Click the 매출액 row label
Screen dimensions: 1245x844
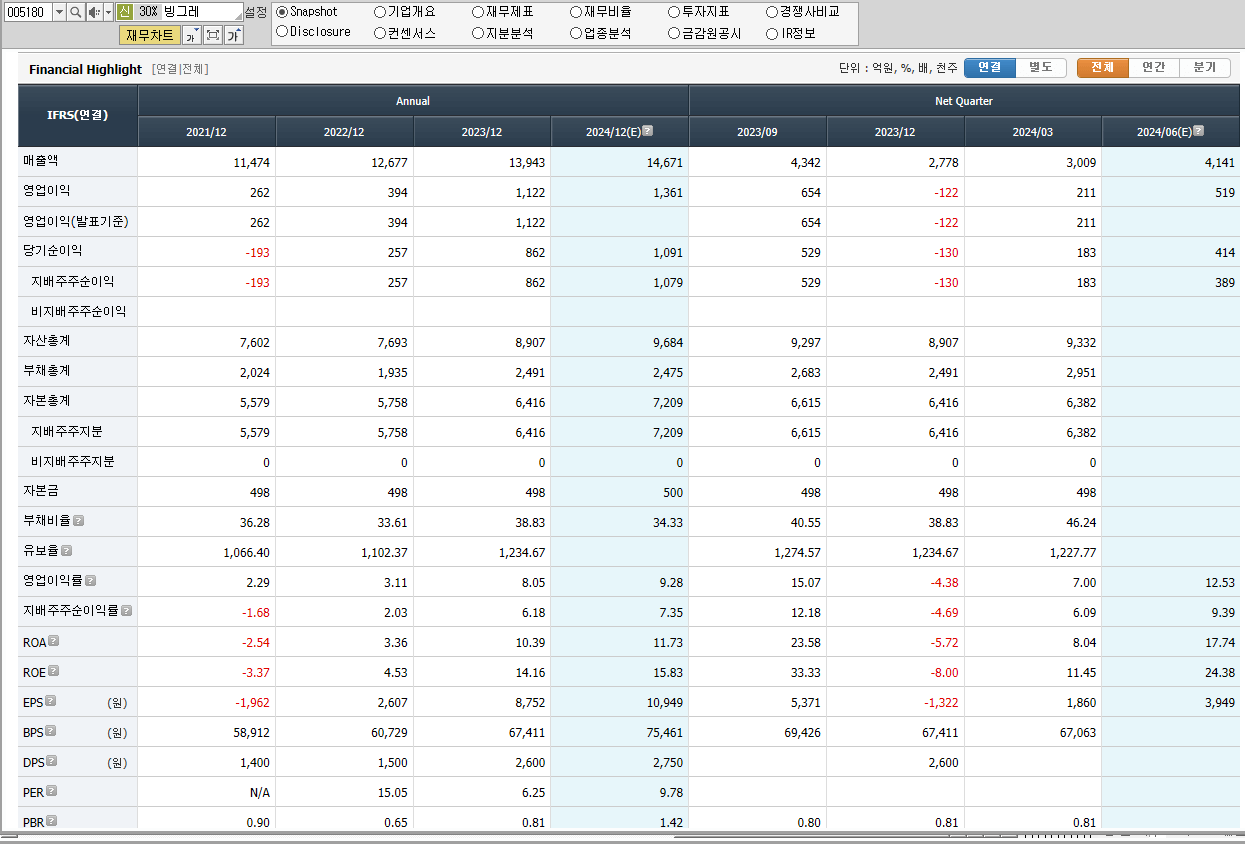(41, 160)
